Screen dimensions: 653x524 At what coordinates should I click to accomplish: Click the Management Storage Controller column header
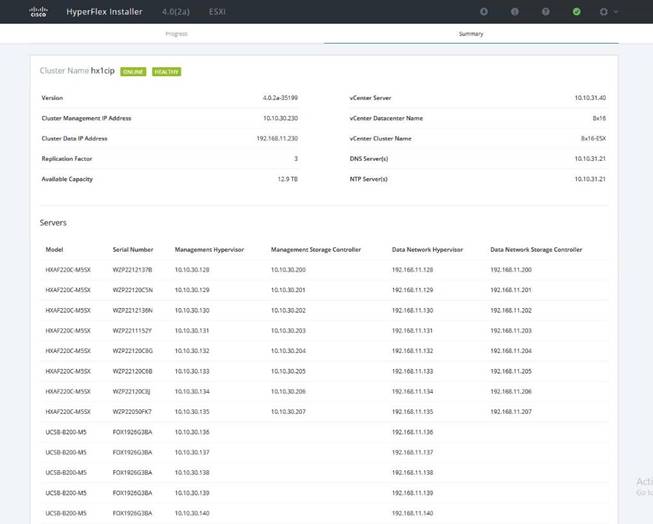click(x=316, y=250)
